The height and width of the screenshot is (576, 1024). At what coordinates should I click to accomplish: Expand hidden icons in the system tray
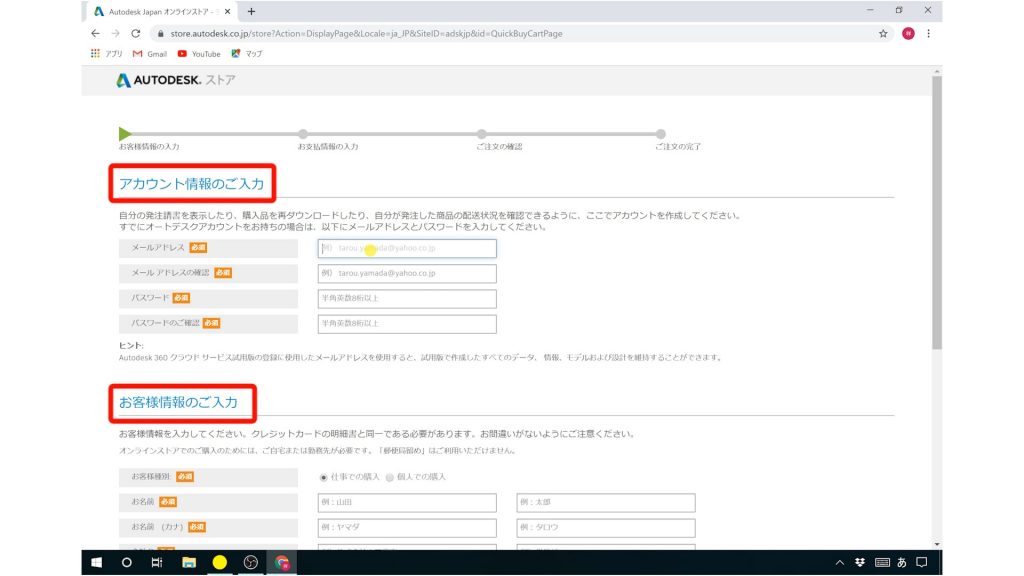pos(839,563)
